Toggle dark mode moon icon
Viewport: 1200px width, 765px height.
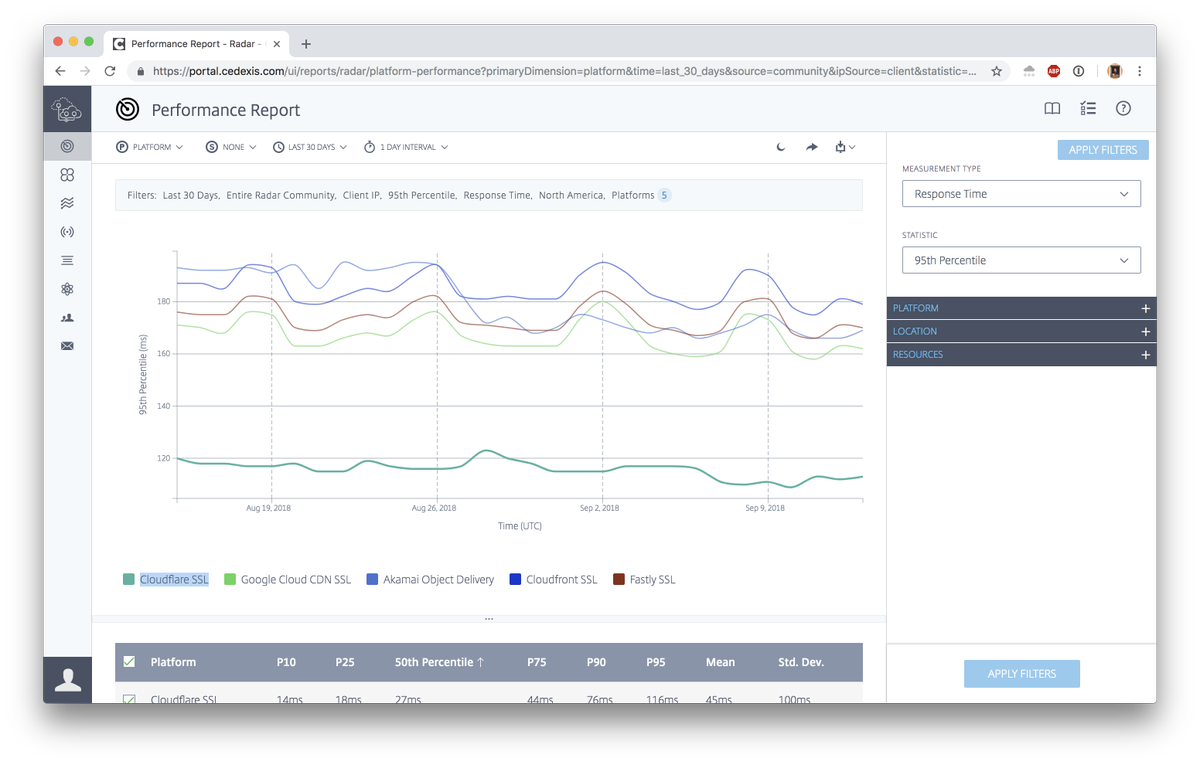pyautogui.click(x=781, y=147)
